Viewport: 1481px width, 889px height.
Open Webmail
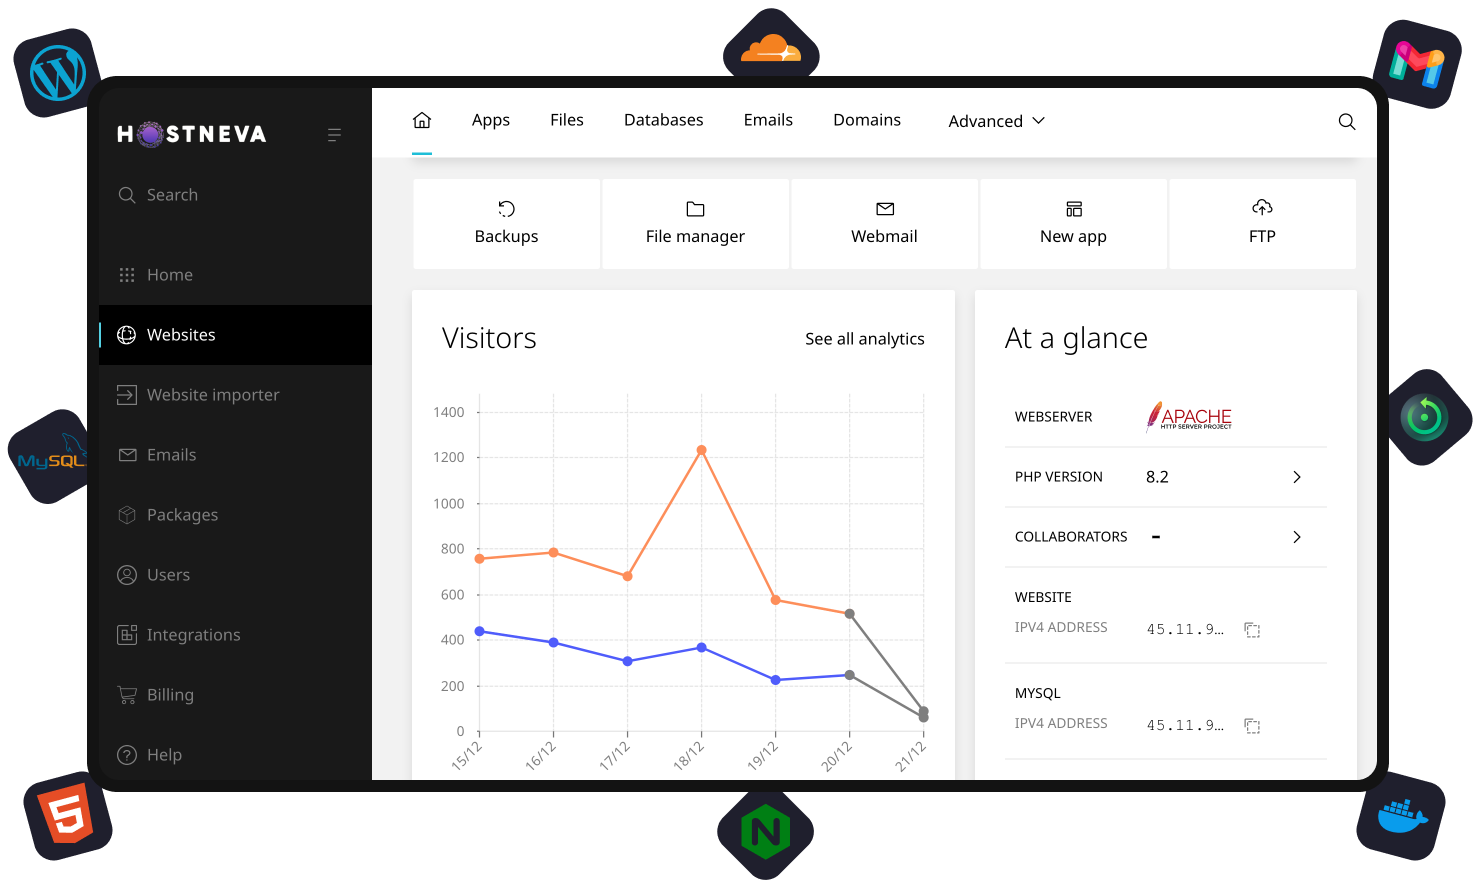coord(884,222)
